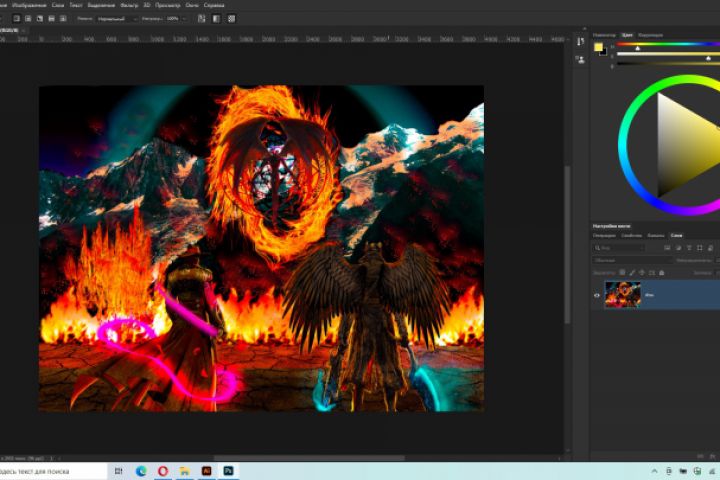Select the layer thumbnail in Layers panel
Screen dimensions: 720x480
623,295
